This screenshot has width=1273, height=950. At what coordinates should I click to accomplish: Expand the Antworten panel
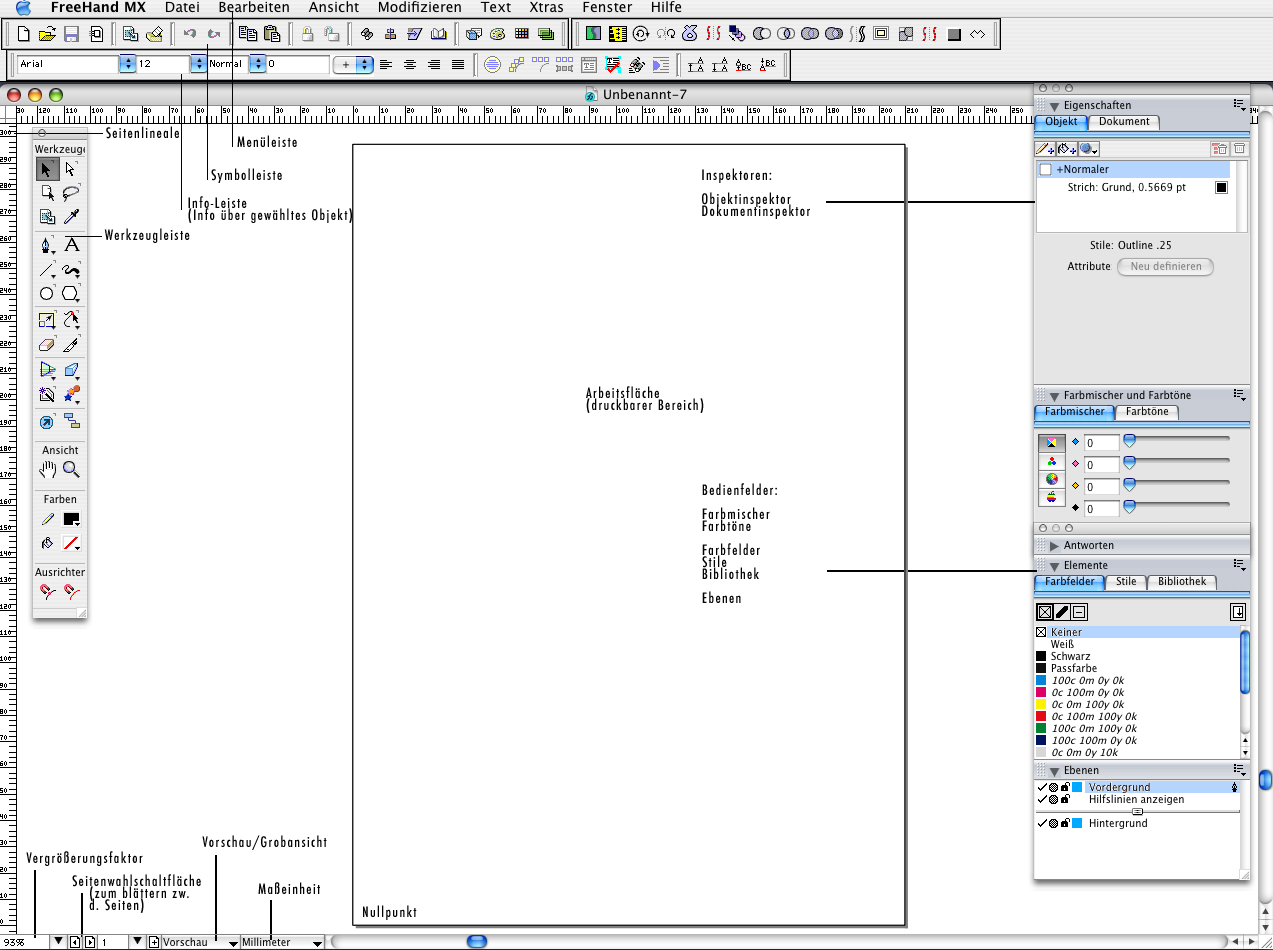1054,546
